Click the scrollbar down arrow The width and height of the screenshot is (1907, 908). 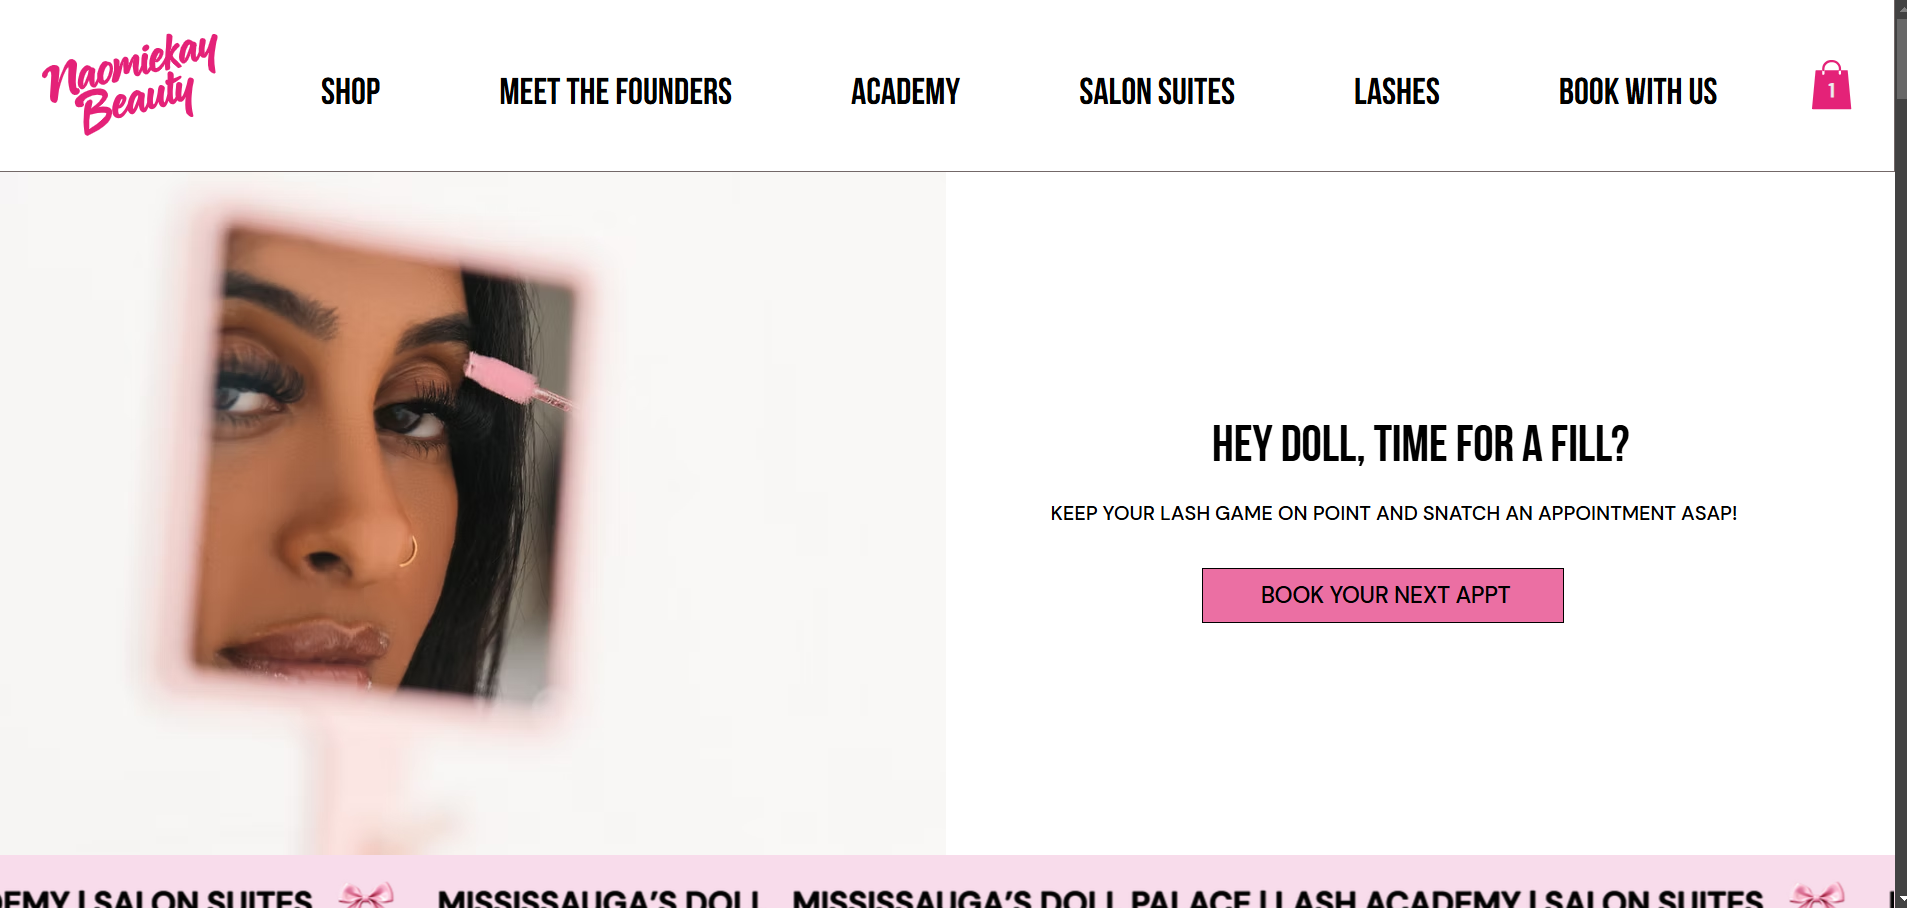pyautogui.click(x=1901, y=900)
